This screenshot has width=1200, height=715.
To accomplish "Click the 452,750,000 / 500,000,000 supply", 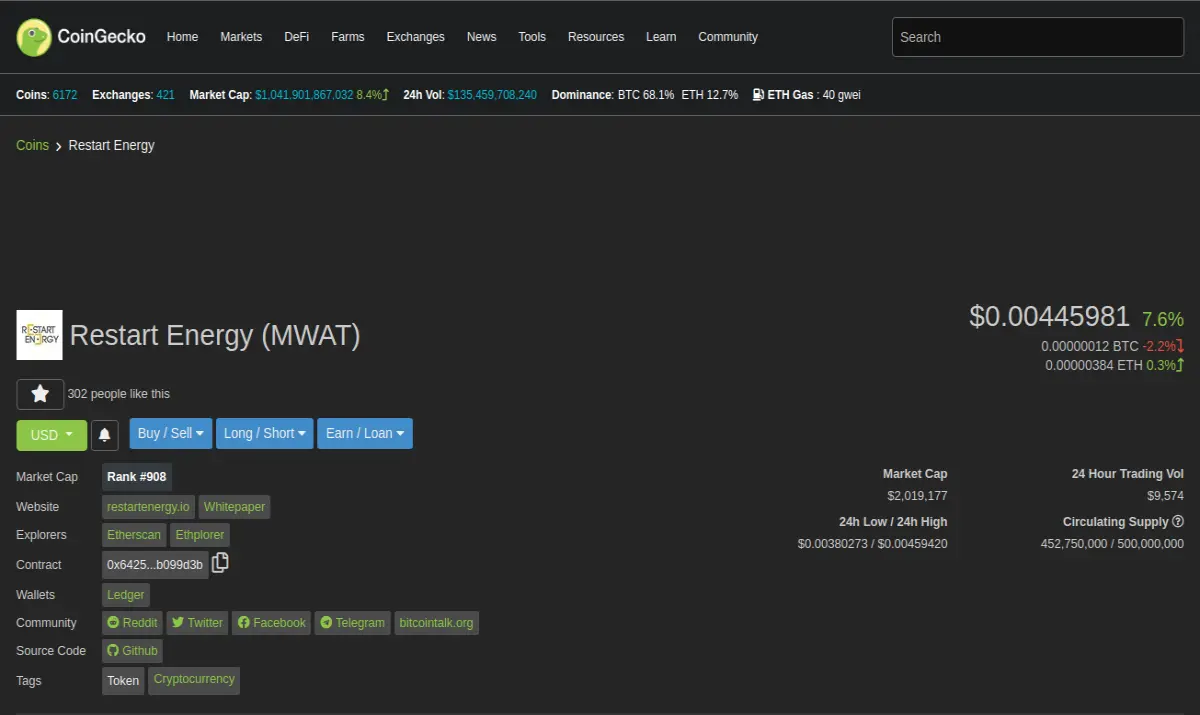I will tap(1112, 544).
